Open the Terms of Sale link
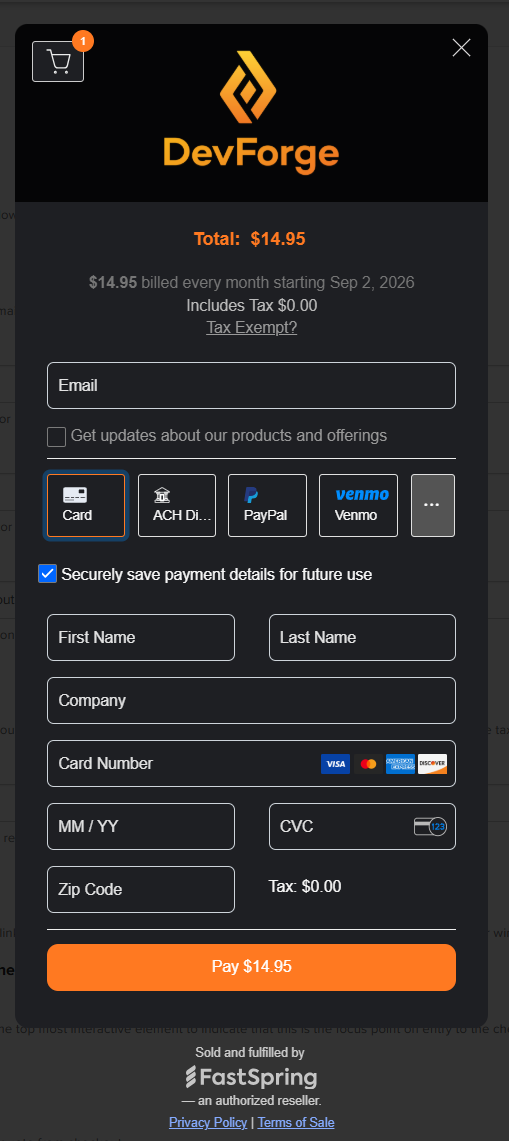This screenshot has width=509, height=1141. [296, 1122]
